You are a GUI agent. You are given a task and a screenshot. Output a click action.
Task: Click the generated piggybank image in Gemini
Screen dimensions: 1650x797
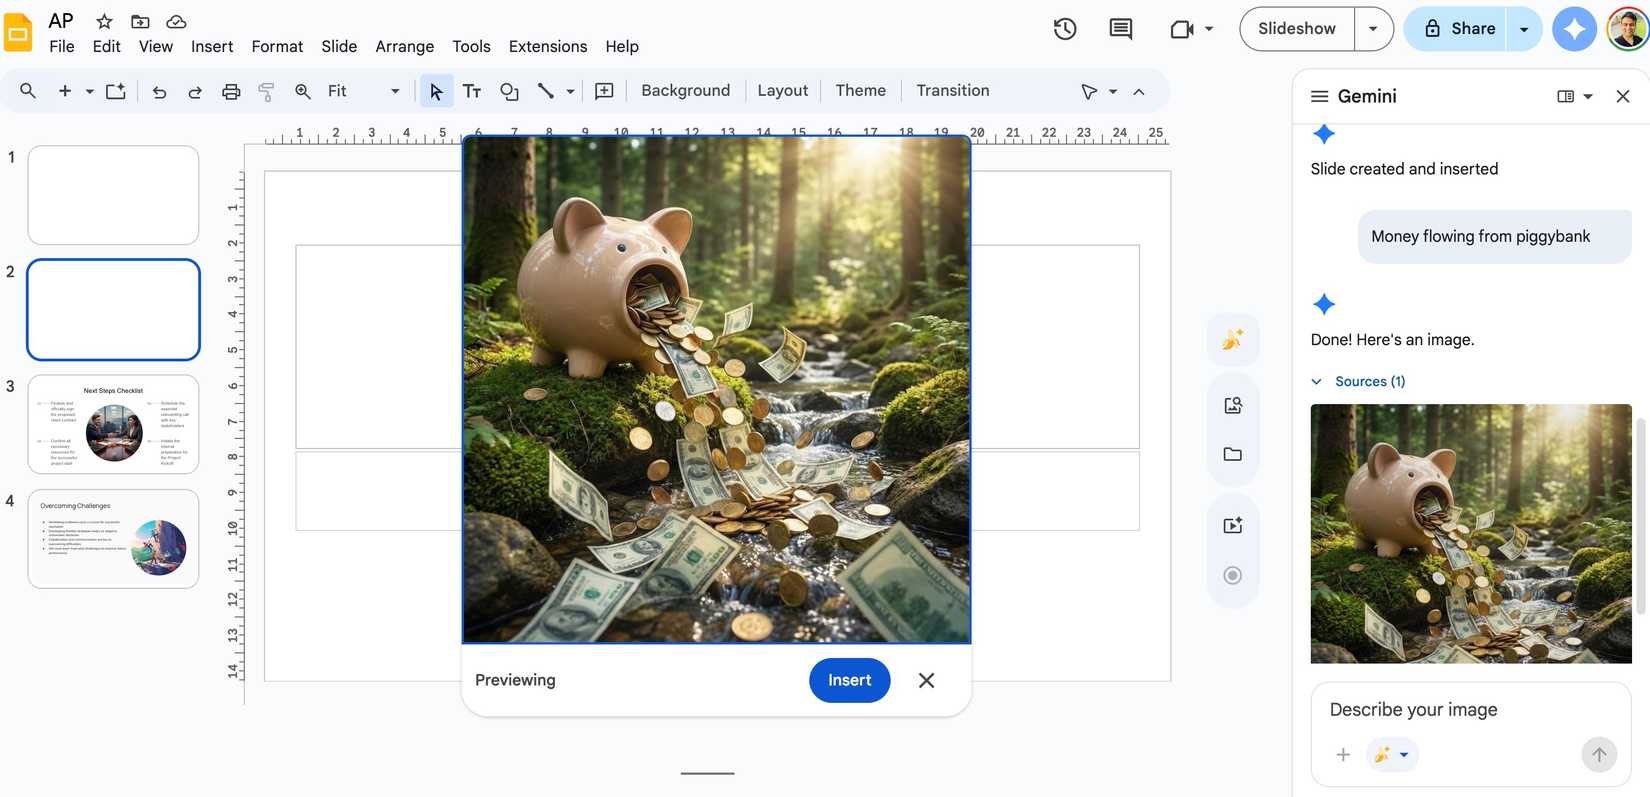click(x=1471, y=533)
